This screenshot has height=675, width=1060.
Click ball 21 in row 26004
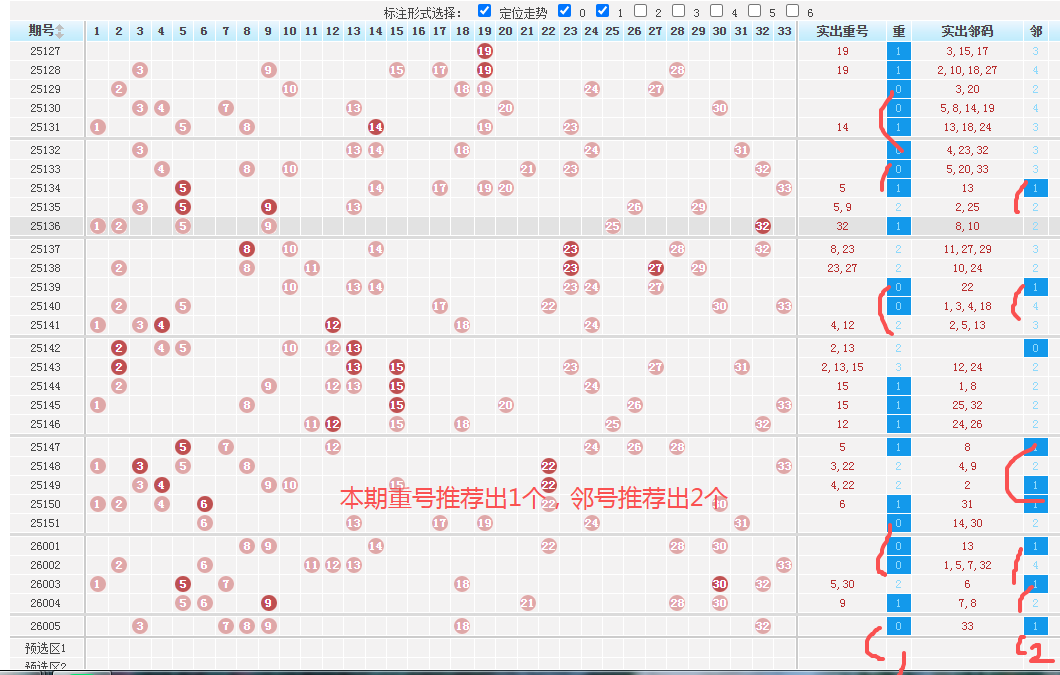[527, 603]
